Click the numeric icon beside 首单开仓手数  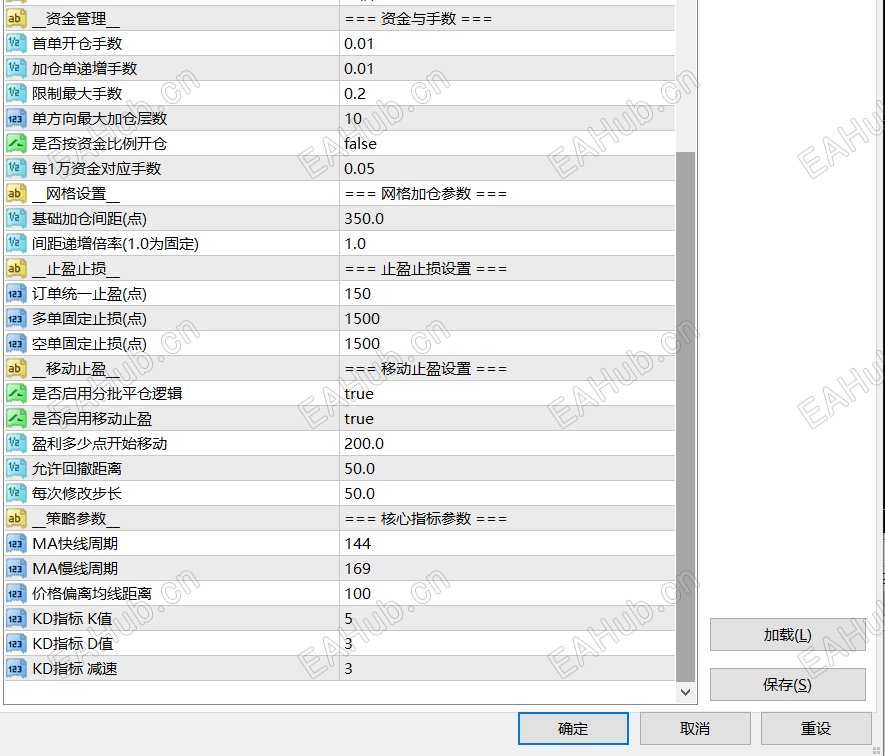(x=15, y=43)
